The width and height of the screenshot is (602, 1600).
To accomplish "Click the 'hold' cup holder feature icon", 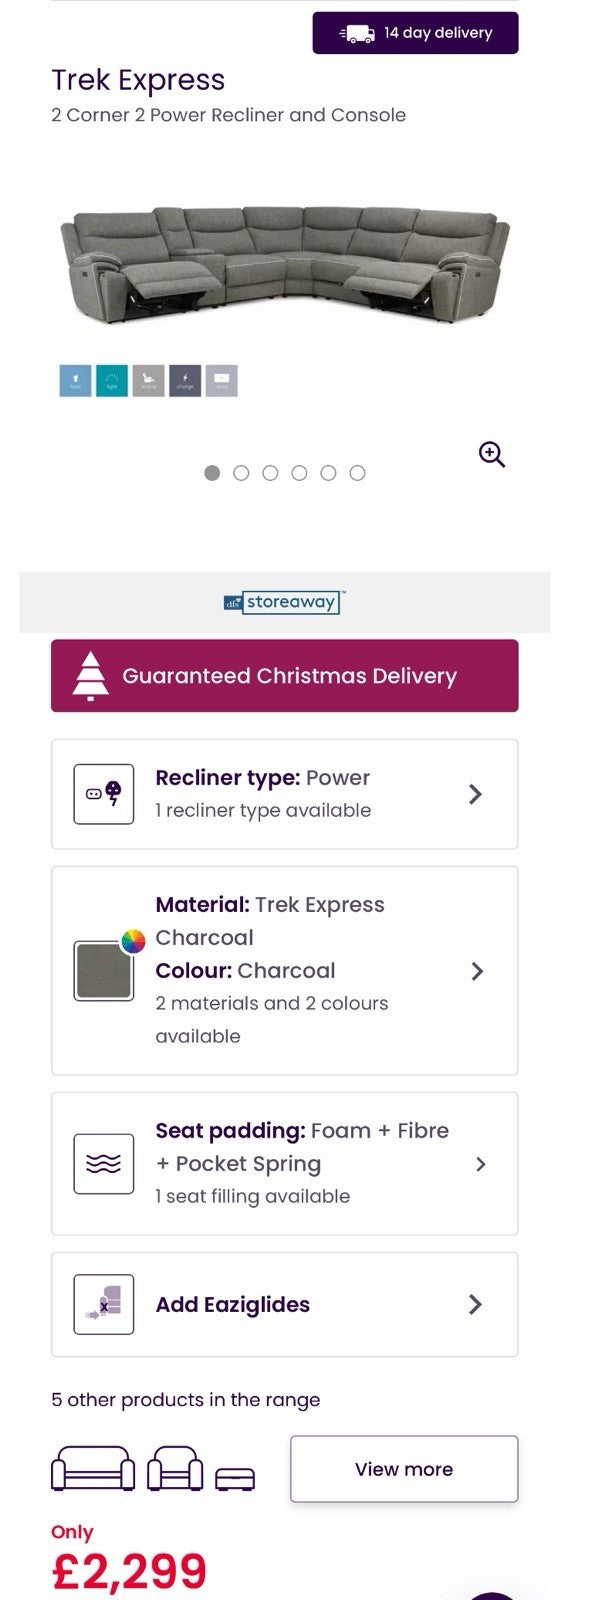I will pos(75,381).
